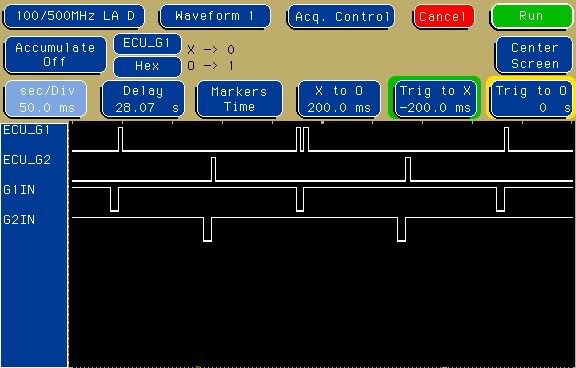Viewport: 576px width, 368px height.
Task: Select the Delay 28.07 s field
Action: [x=143, y=99]
